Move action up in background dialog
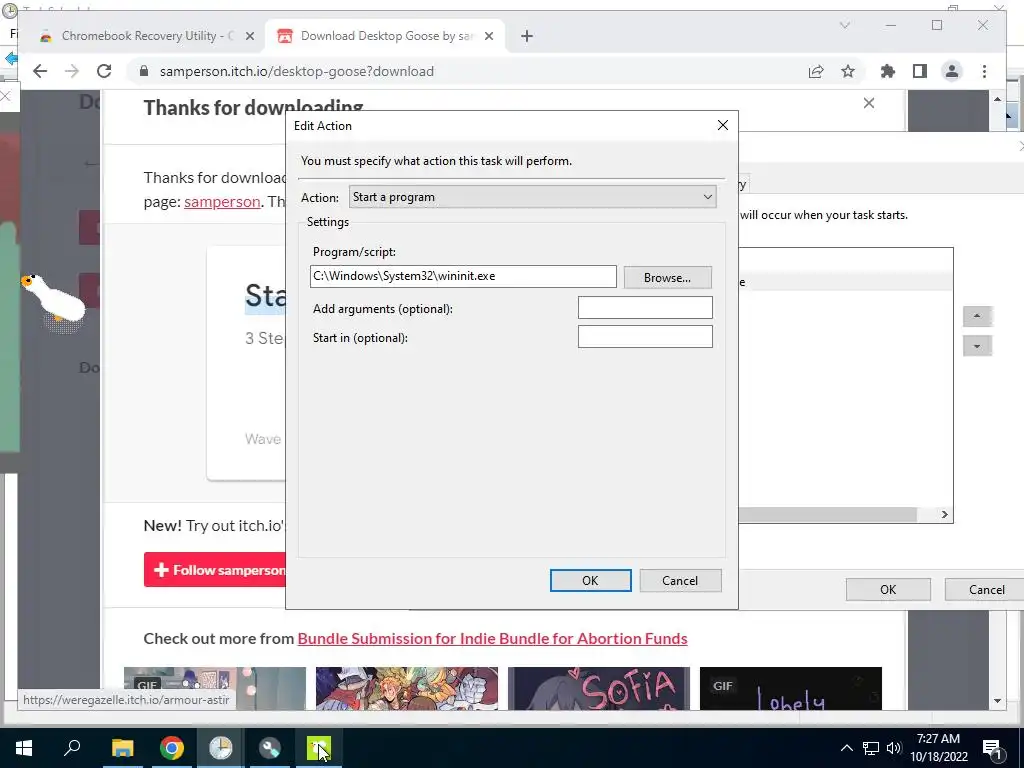This screenshot has height=768, width=1024. coord(977,317)
